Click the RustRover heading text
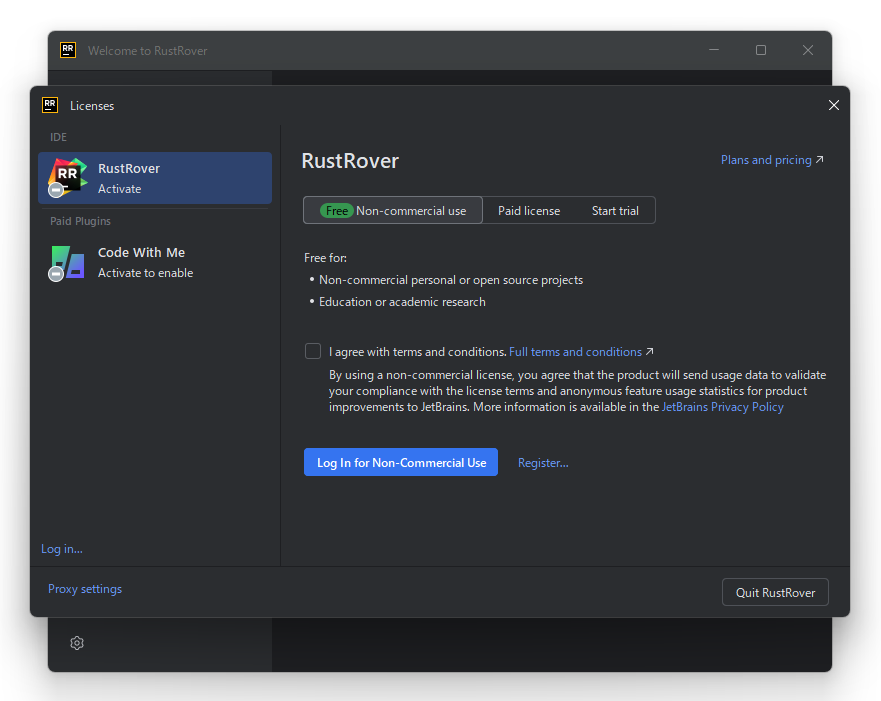The width and height of the screenshot is (881, 701). (350, 161)
